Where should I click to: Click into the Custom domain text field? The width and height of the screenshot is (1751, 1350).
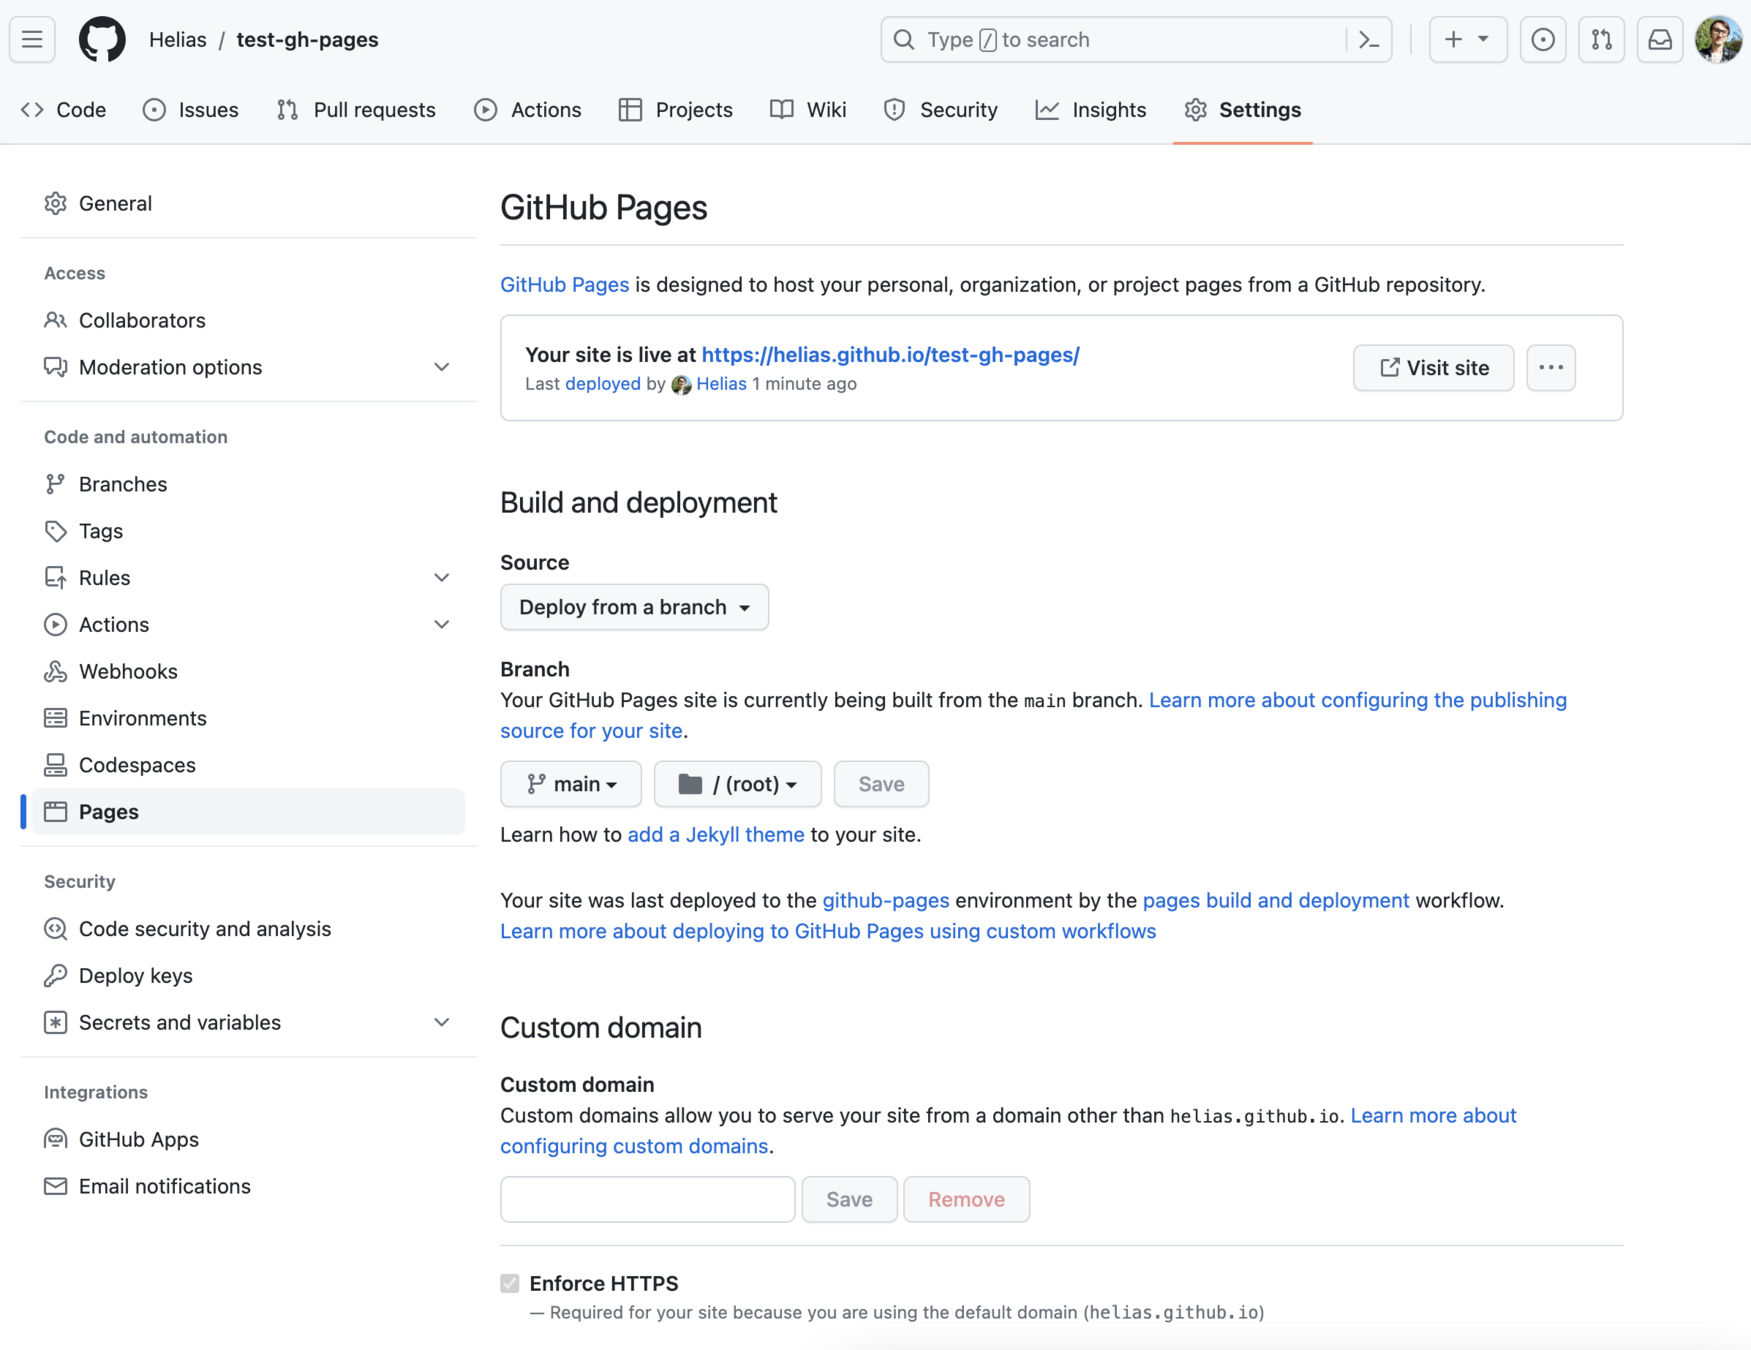point(648,1200)
